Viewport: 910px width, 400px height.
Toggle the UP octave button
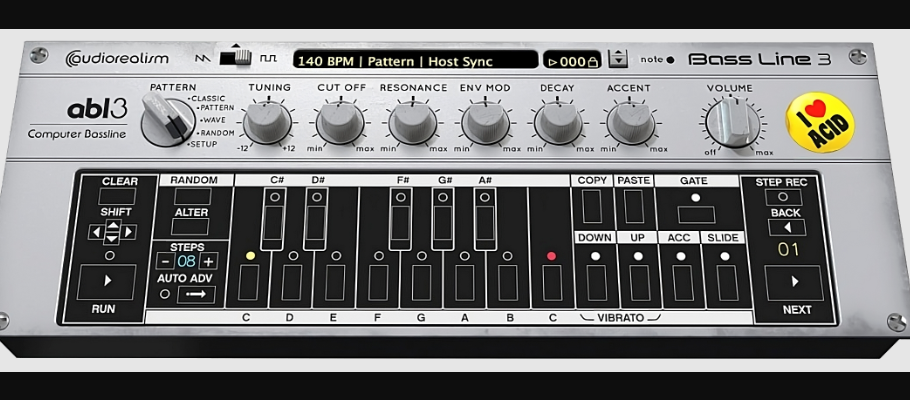(x=639, y=283)
